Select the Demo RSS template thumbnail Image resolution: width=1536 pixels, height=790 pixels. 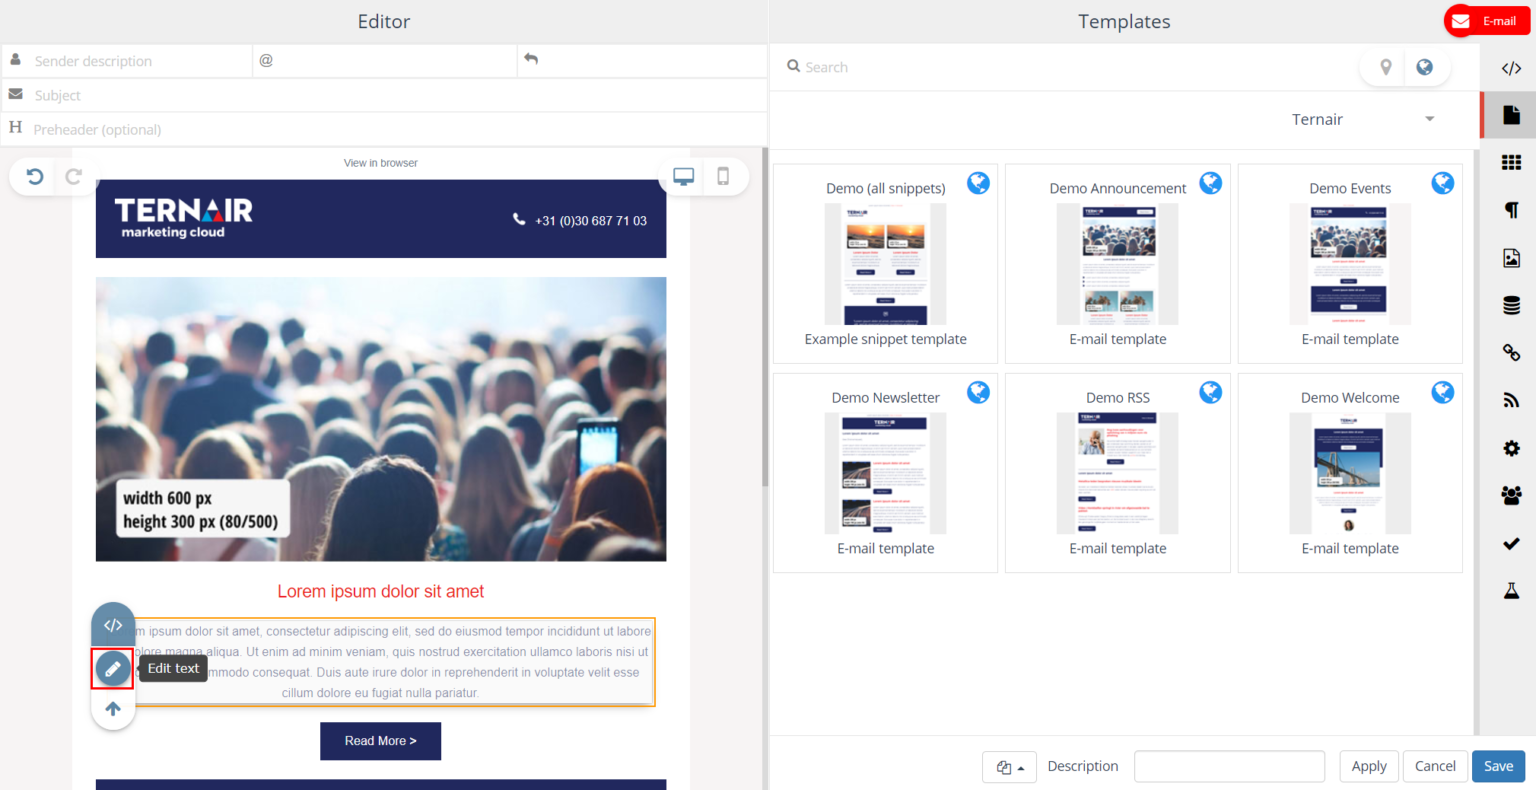coord(1117,473)
